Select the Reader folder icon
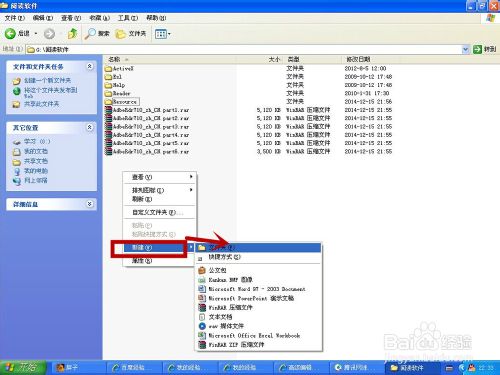 (x=108, y=93)
